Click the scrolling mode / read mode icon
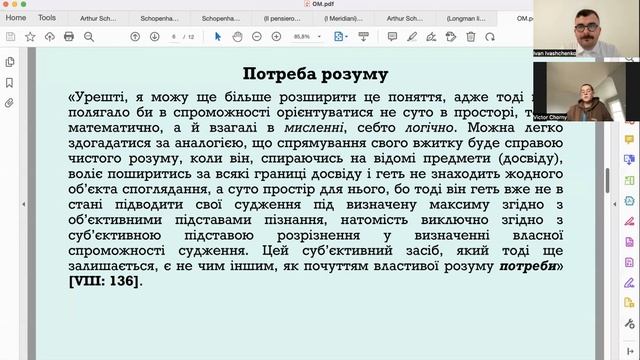The image size is (640, 360). pyautogui.click(x=363, y=37)
